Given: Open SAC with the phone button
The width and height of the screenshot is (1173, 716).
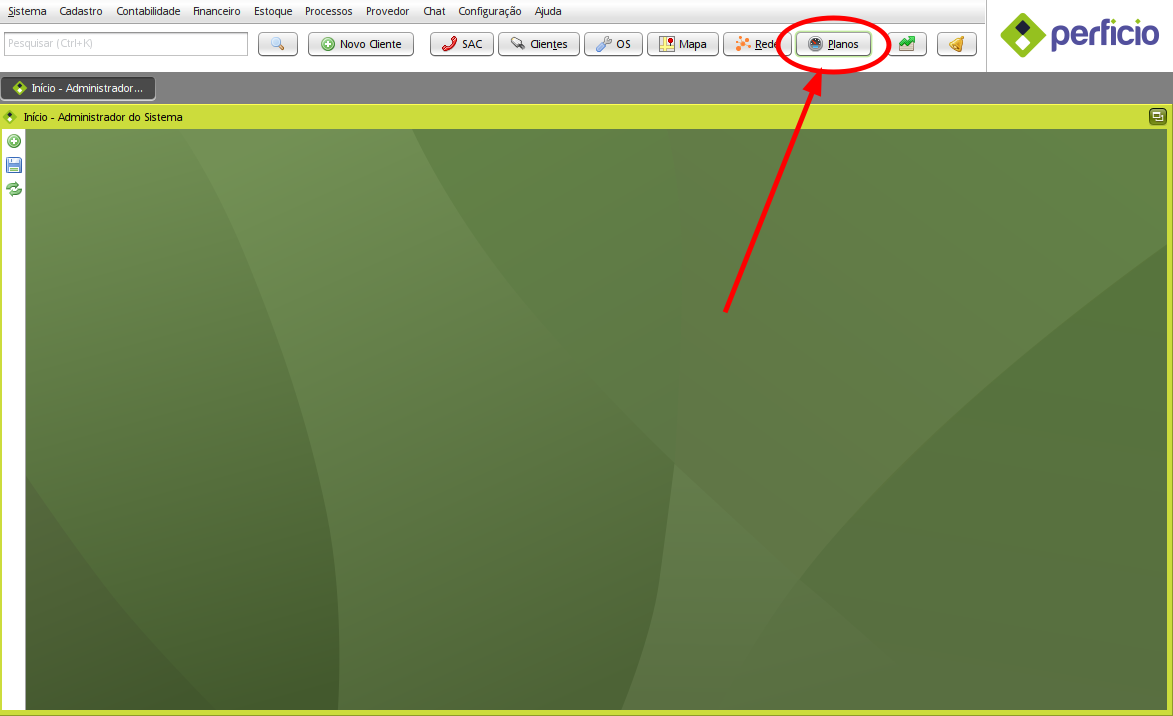Looking at the screenshot, I should coord(462,44).
